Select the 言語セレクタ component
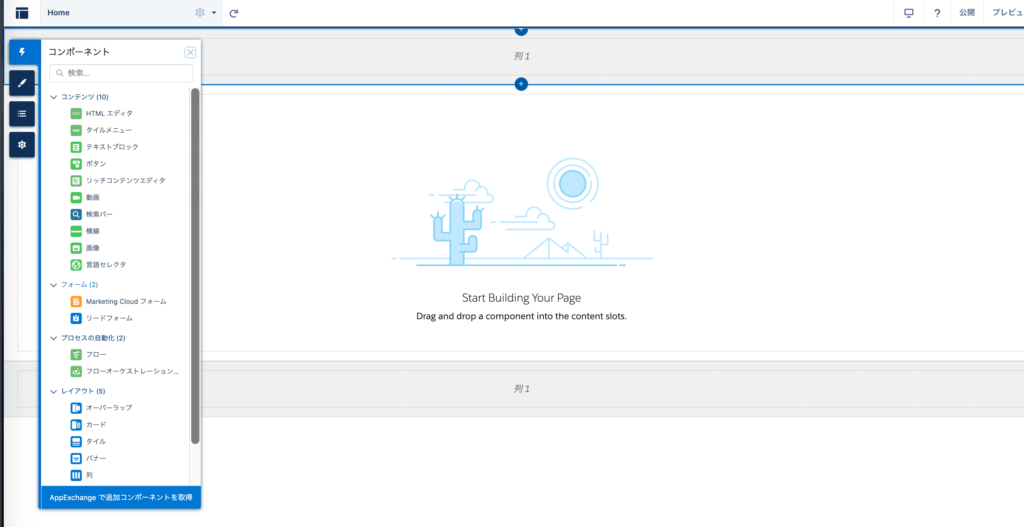Screen dimensions: 1024x527 coord(105,265)
